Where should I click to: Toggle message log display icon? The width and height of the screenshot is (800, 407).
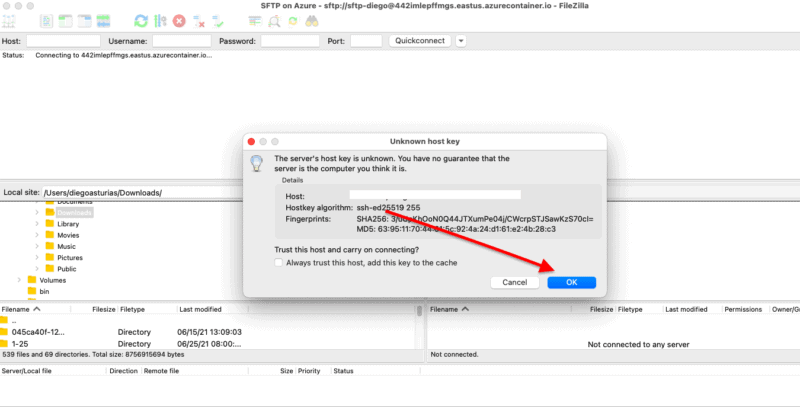point(46,21)
